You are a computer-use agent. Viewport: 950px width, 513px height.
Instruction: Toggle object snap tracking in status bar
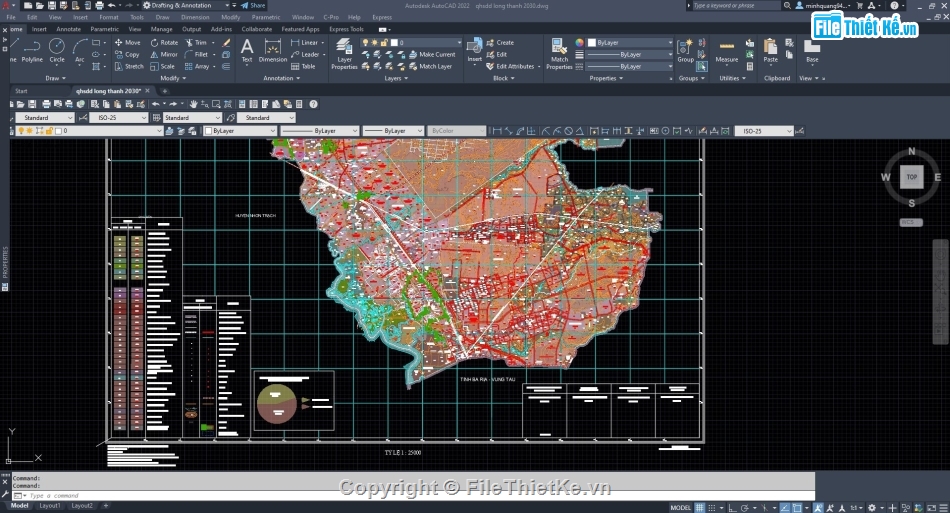click(785, 508)
